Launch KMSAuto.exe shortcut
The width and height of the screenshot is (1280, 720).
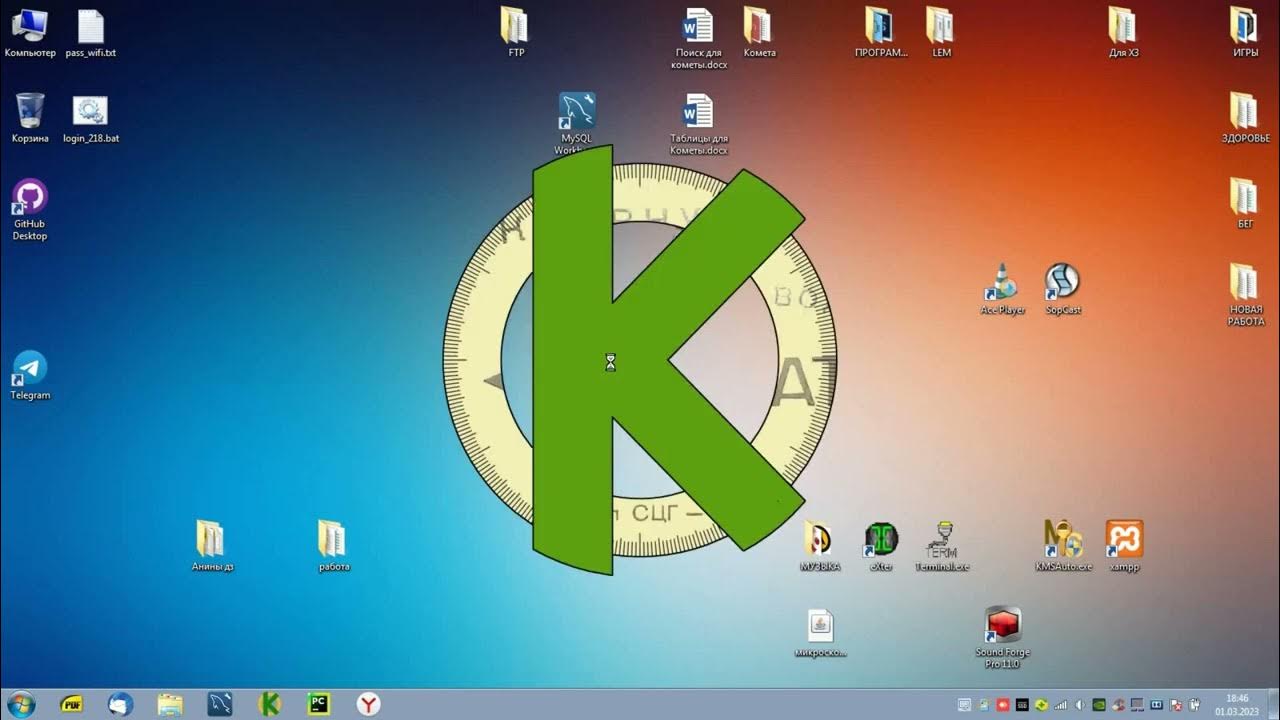tap(1063, 546)
